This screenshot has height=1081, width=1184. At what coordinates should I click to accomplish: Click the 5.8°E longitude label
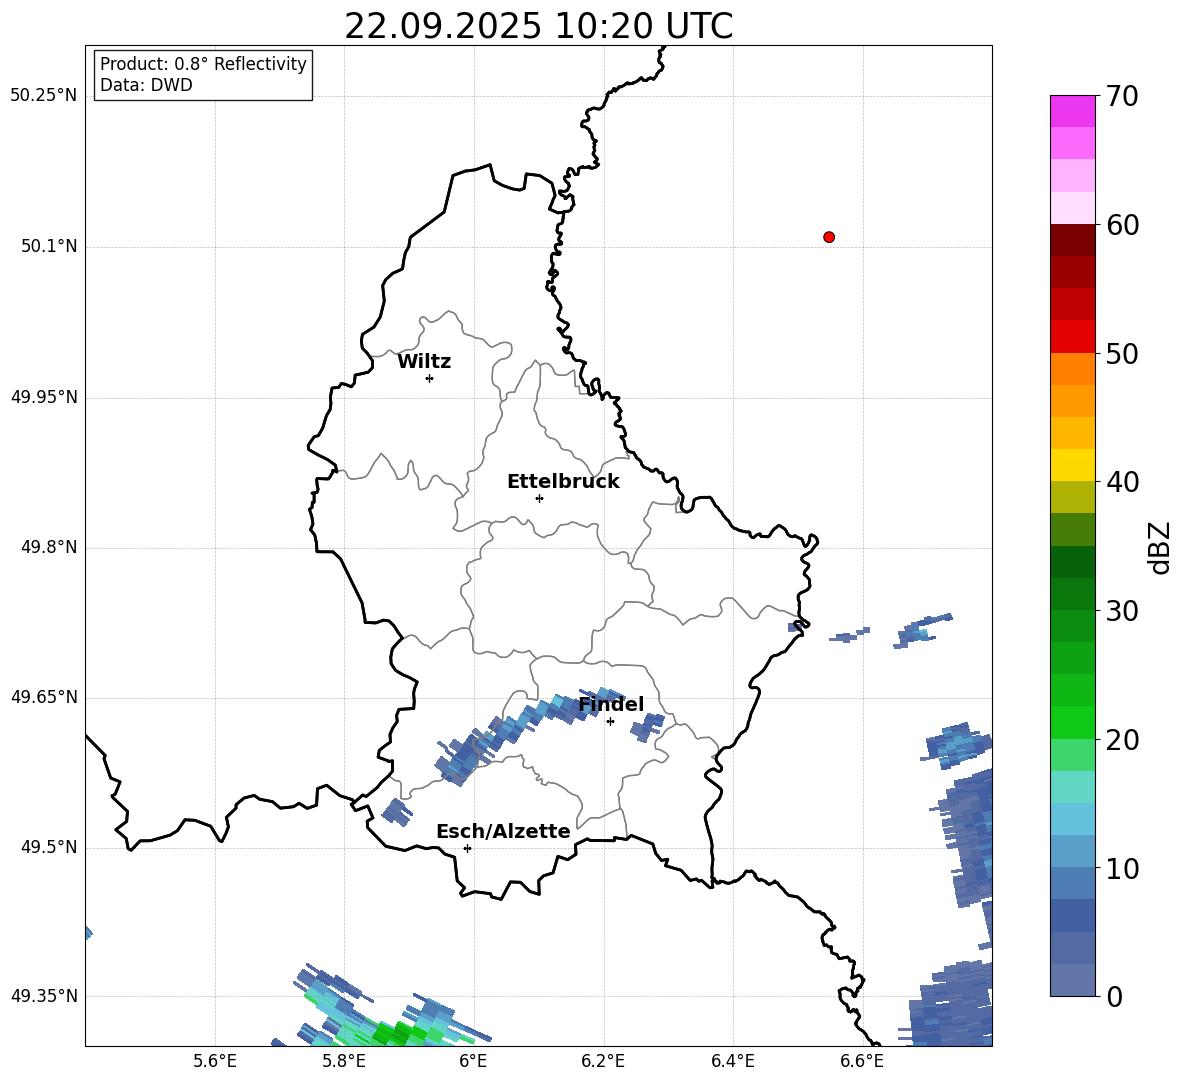pyautogui.click(x=344, y=1061)
